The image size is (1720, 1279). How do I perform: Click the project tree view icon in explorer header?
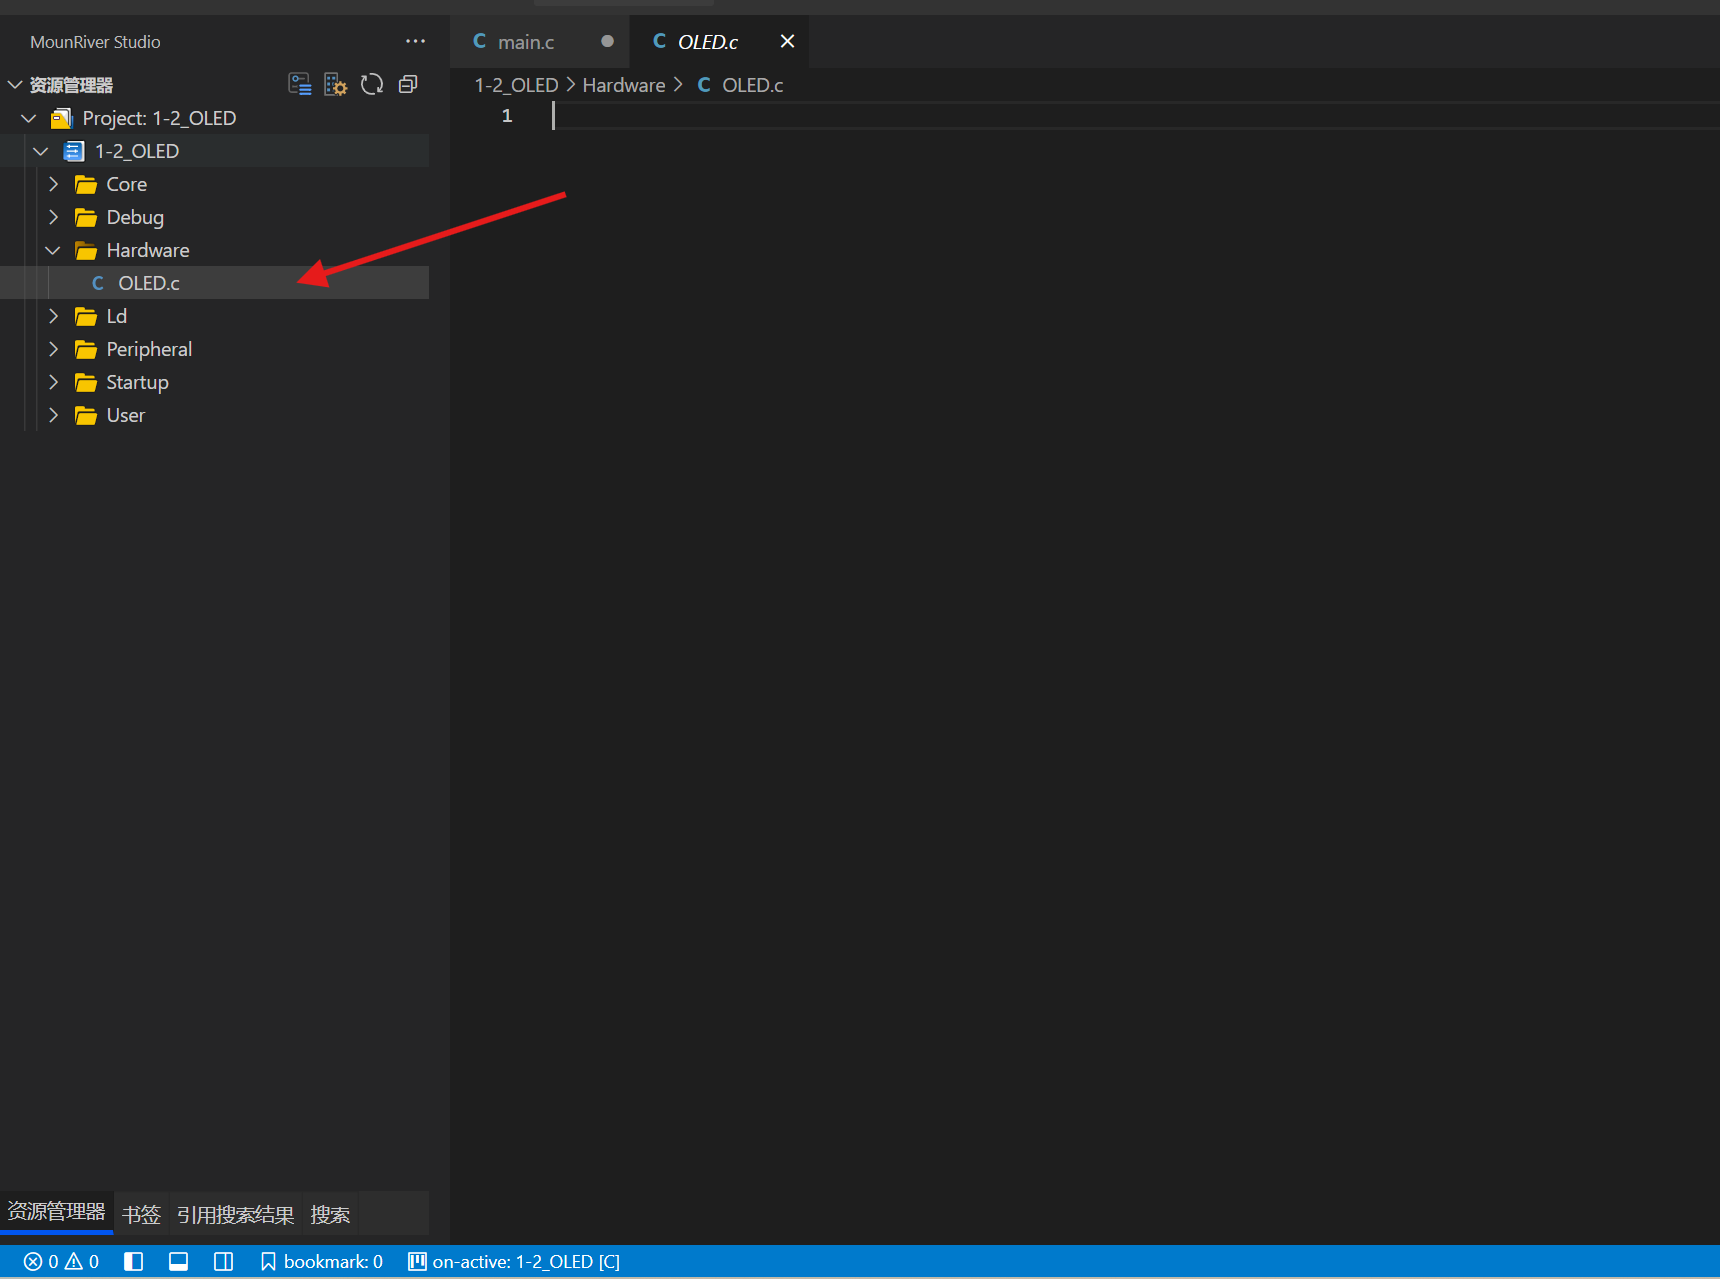(299, 84)
